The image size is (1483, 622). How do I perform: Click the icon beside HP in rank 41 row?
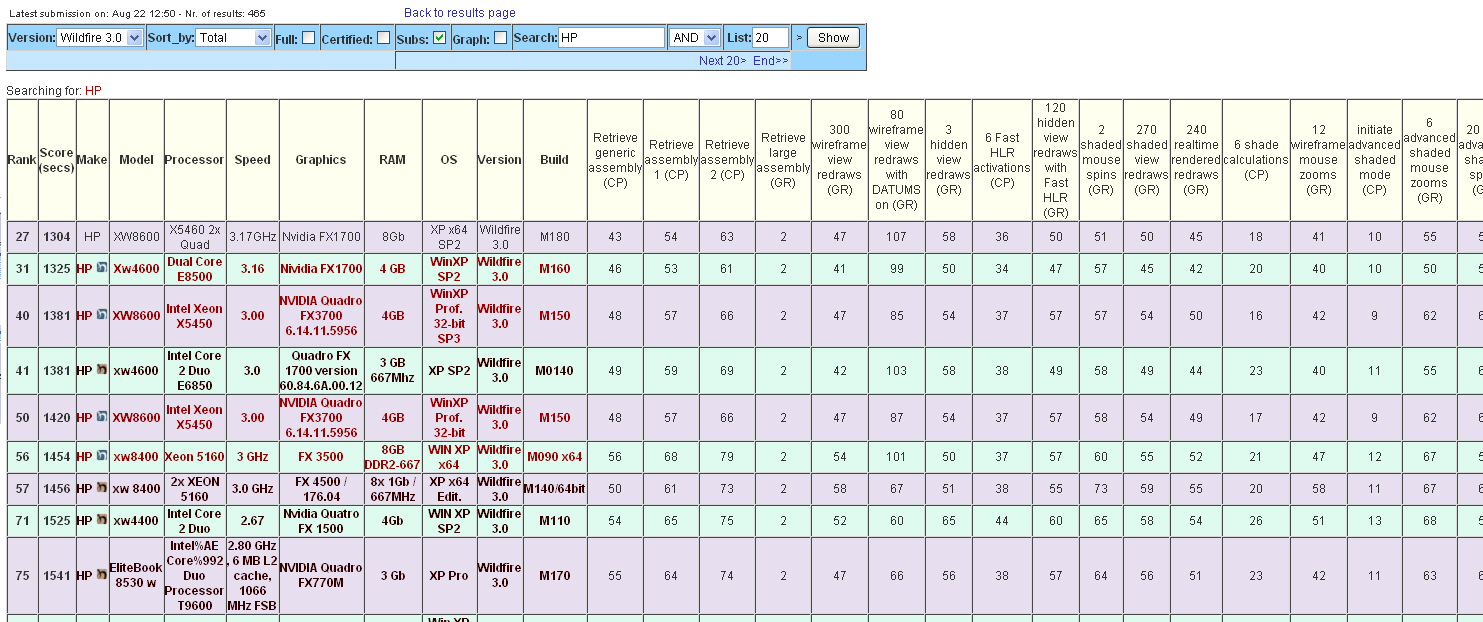[101, 371]
